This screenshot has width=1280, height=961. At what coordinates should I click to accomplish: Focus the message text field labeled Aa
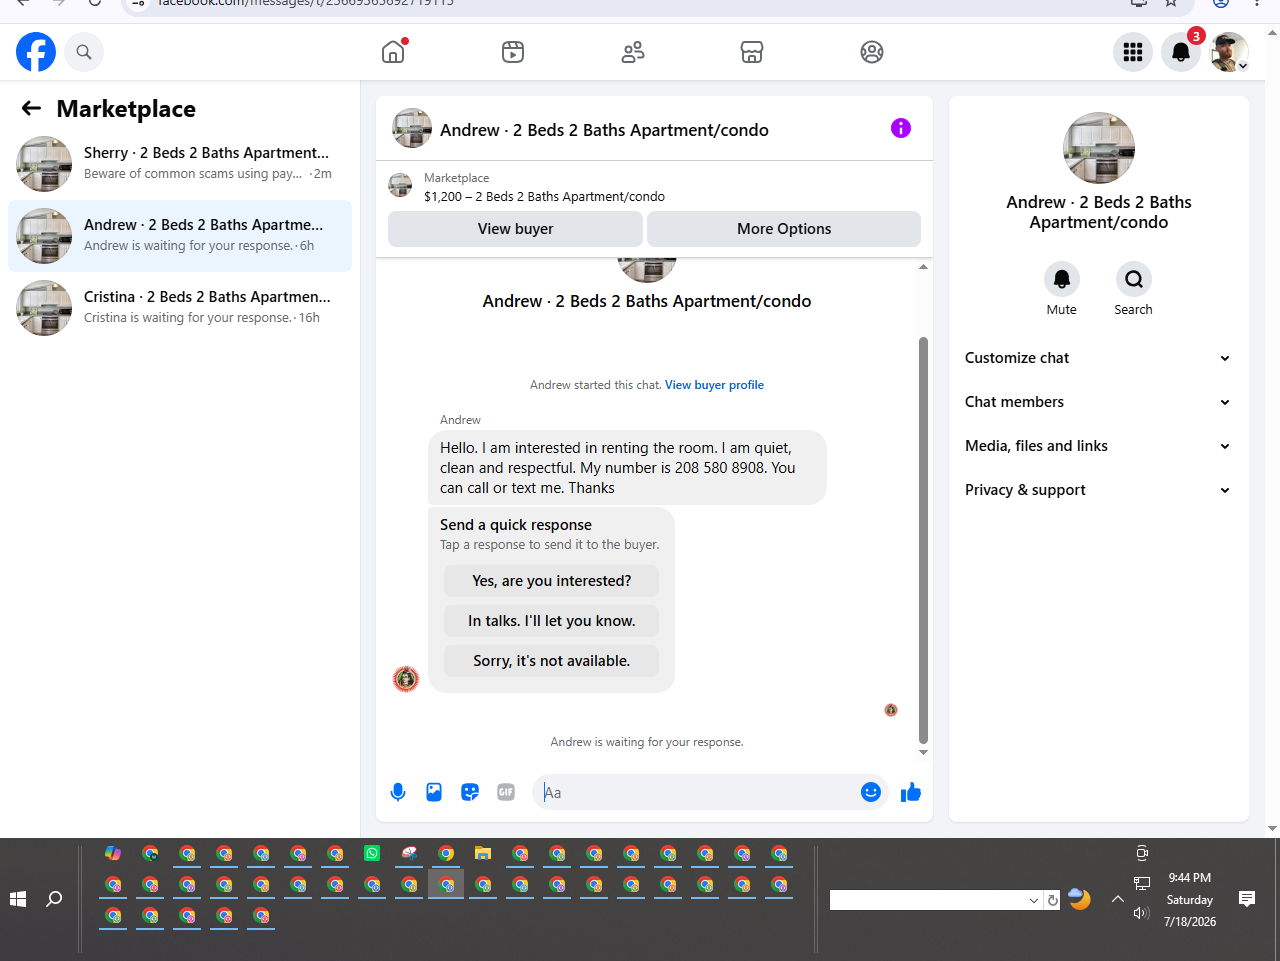coord(698,792)
